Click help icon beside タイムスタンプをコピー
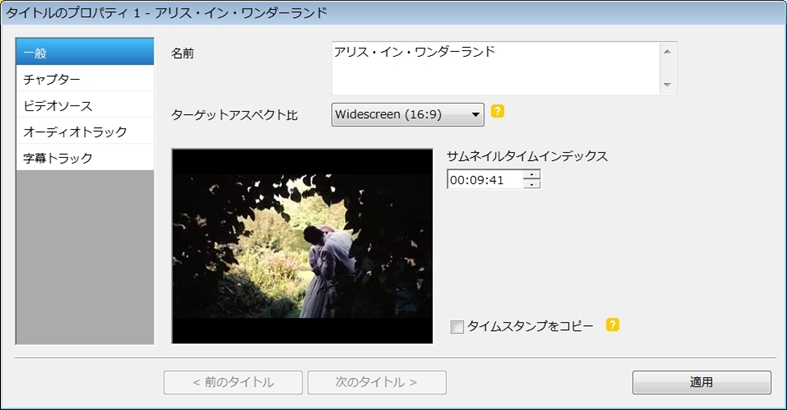 coord(612,325)
